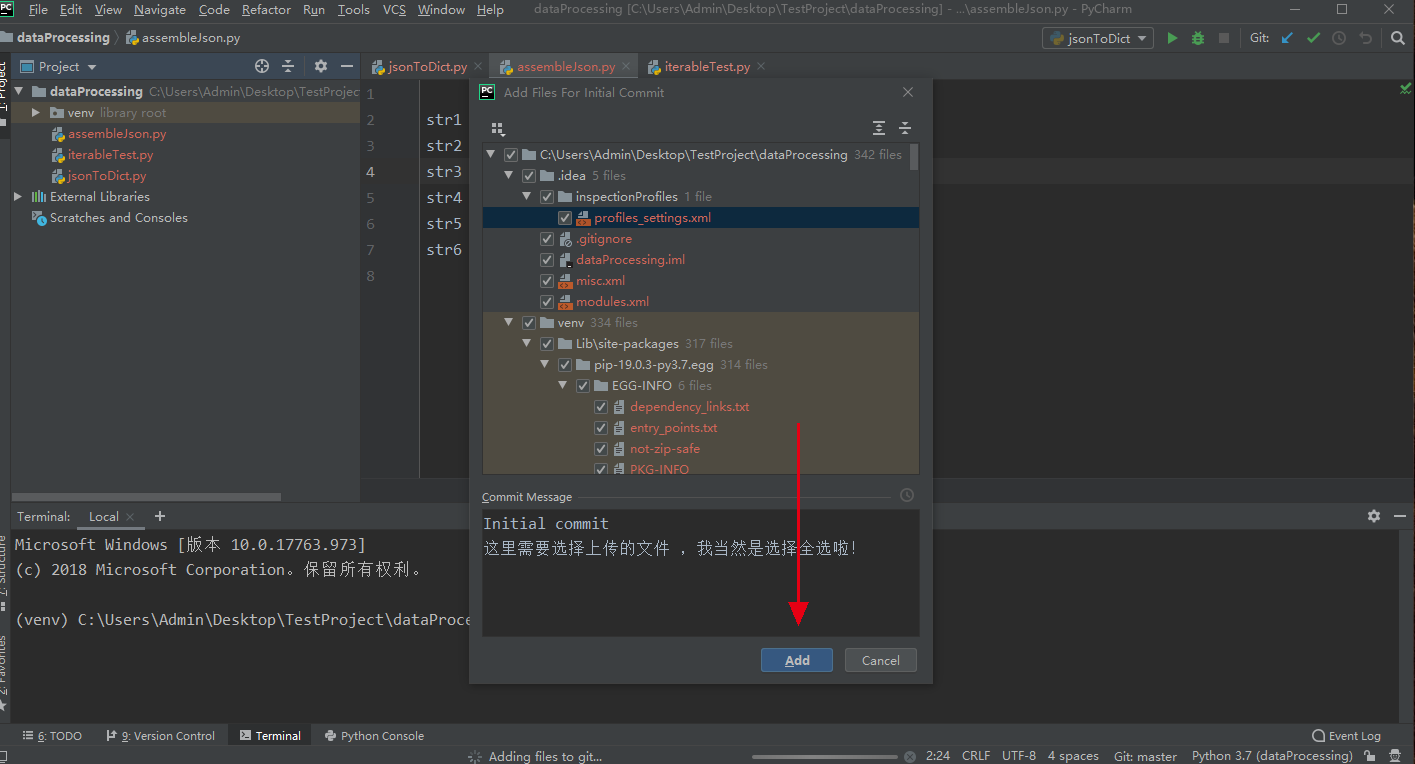Screen dimensions: 1415x764
Task: Click Add button in commit dialog
Action: tap(797, 660)
